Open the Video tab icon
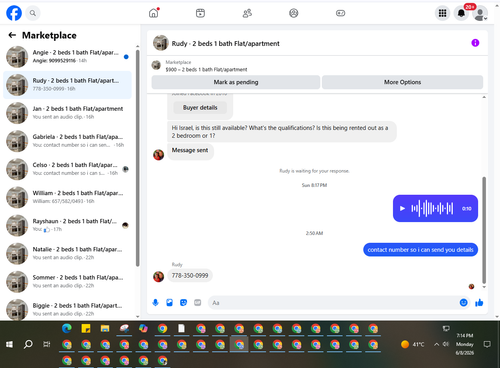 pos(200,13)
